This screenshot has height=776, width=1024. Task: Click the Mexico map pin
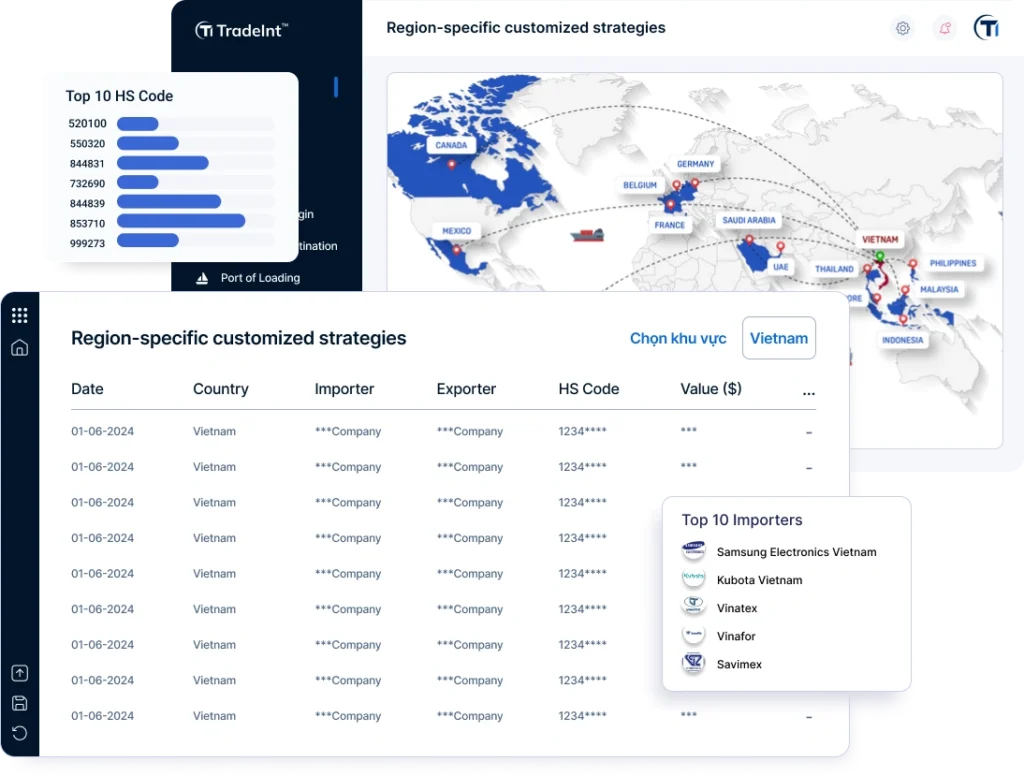[456, 250]
